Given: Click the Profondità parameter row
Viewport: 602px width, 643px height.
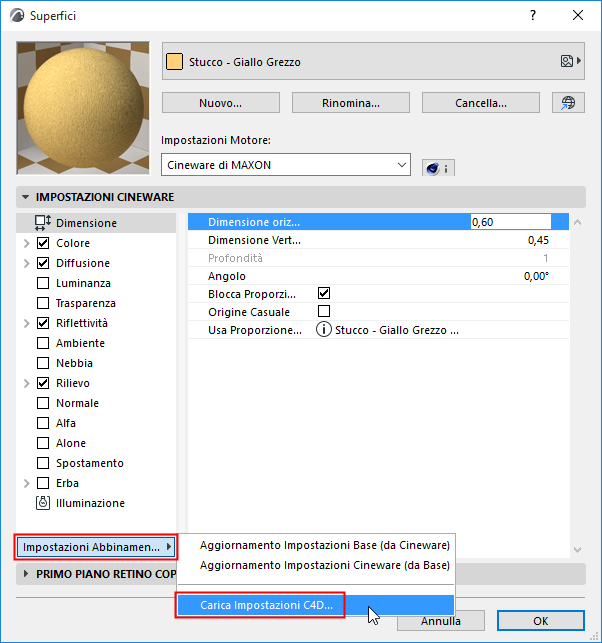Looking at the screenshot, I should [378, 258].
